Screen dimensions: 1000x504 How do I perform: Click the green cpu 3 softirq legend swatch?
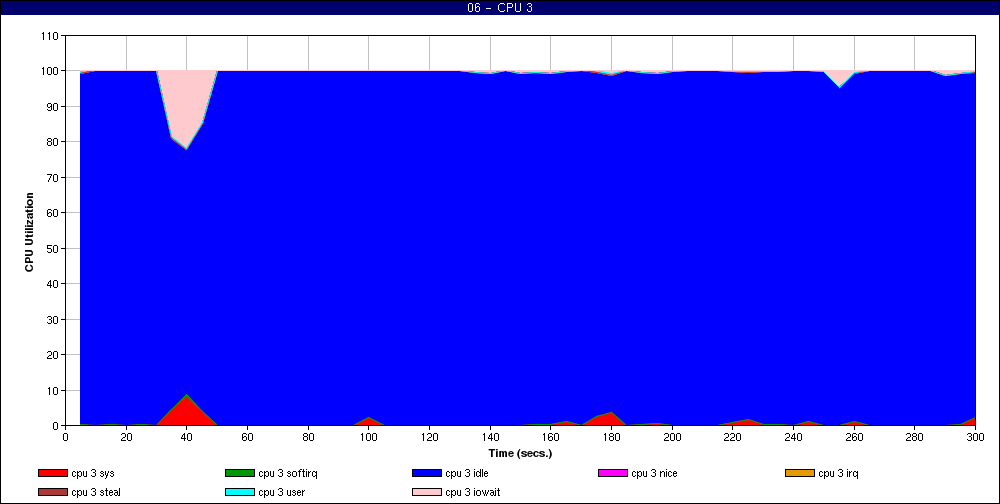tap(240, 473)
